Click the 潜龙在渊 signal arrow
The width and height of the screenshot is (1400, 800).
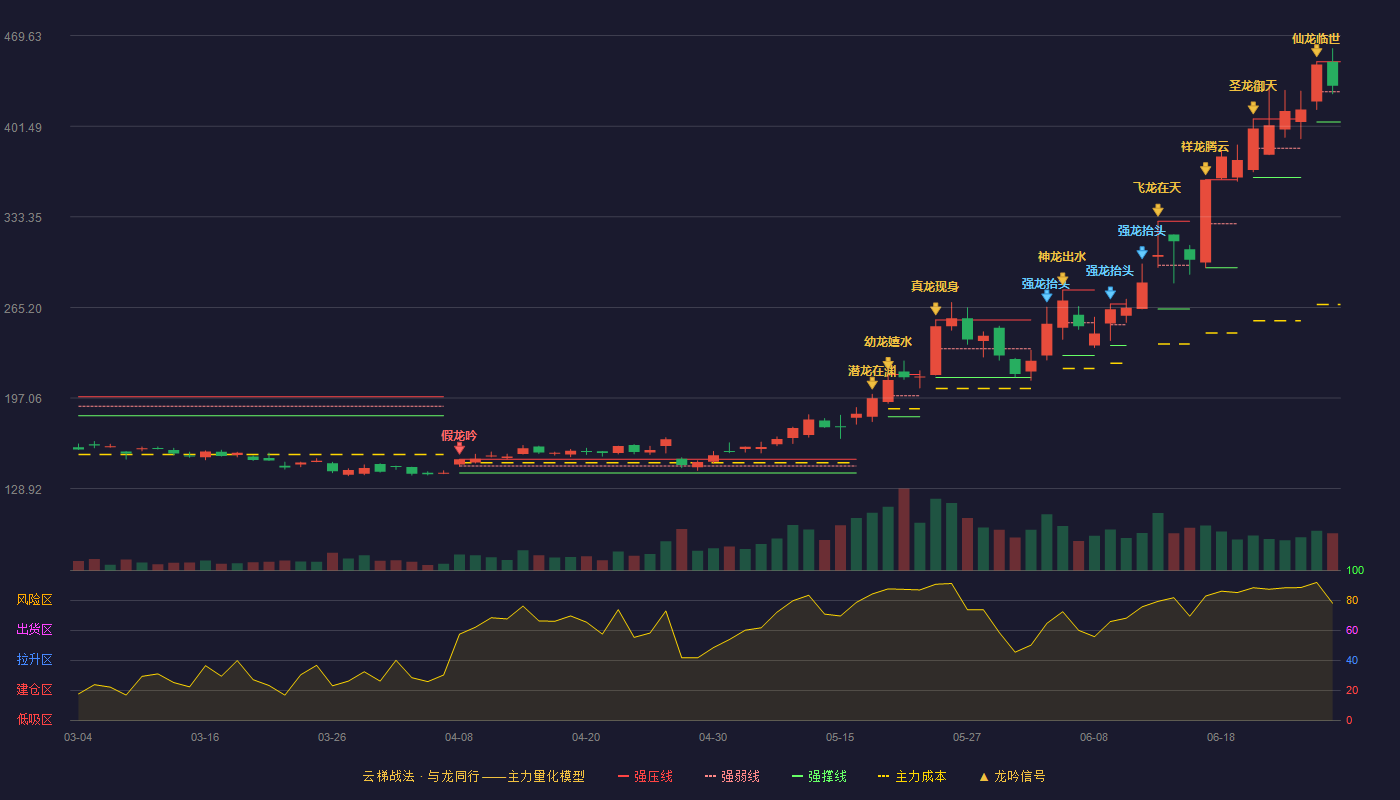coord(872,383)
